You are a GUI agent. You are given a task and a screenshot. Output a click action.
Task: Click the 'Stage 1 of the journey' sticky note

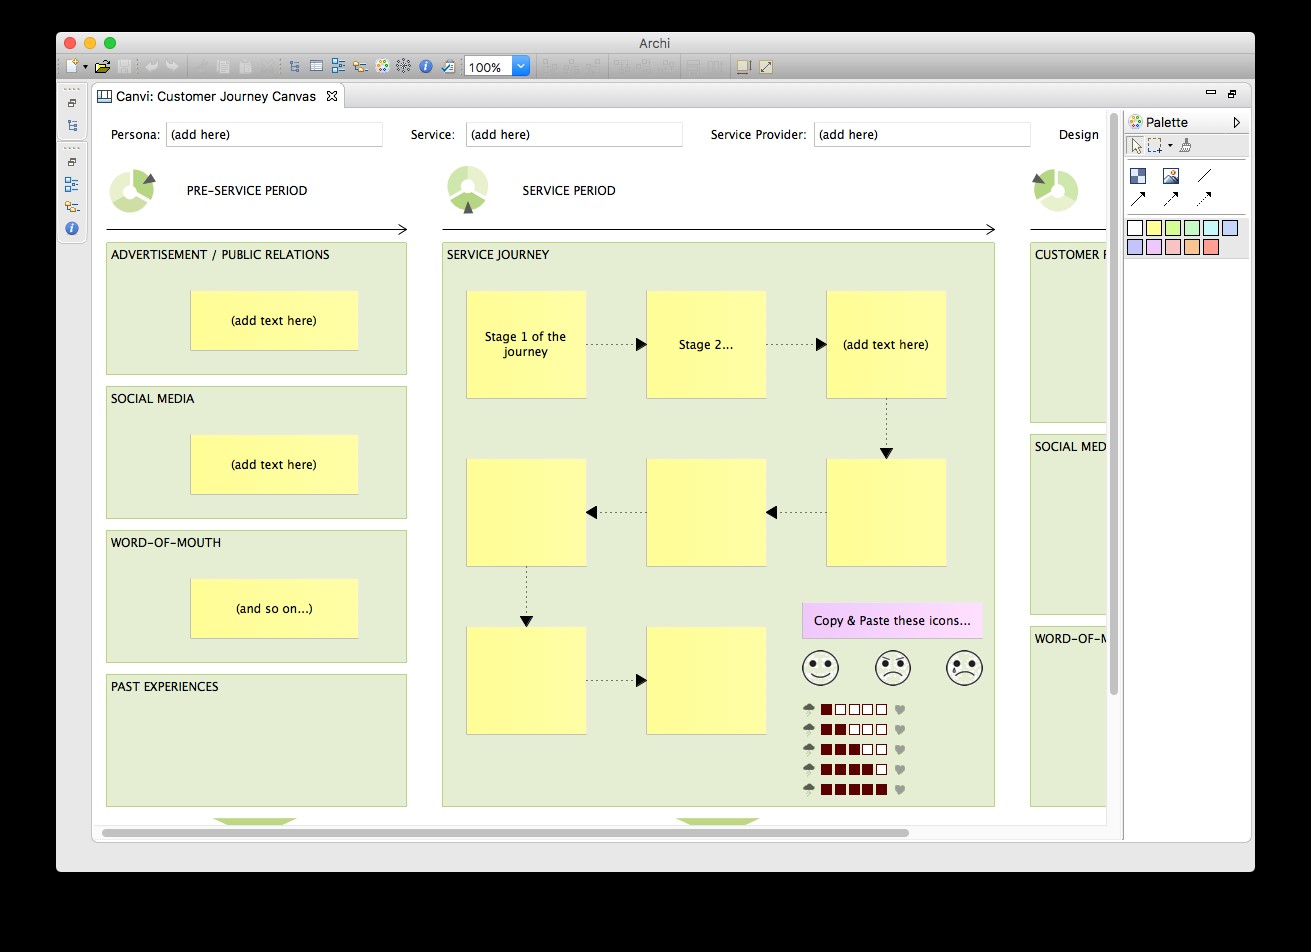coord(526,344)
